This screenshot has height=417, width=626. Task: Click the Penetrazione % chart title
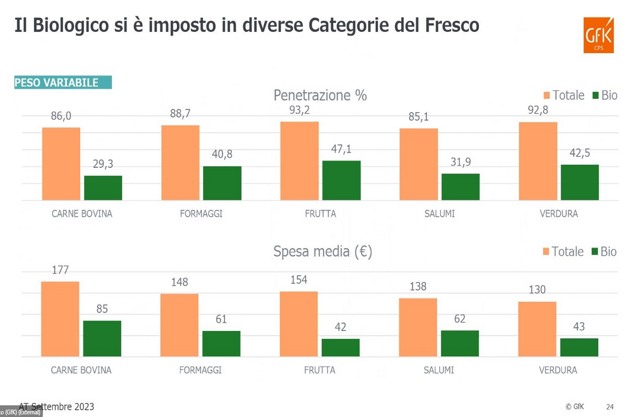[x=320, y=95]
